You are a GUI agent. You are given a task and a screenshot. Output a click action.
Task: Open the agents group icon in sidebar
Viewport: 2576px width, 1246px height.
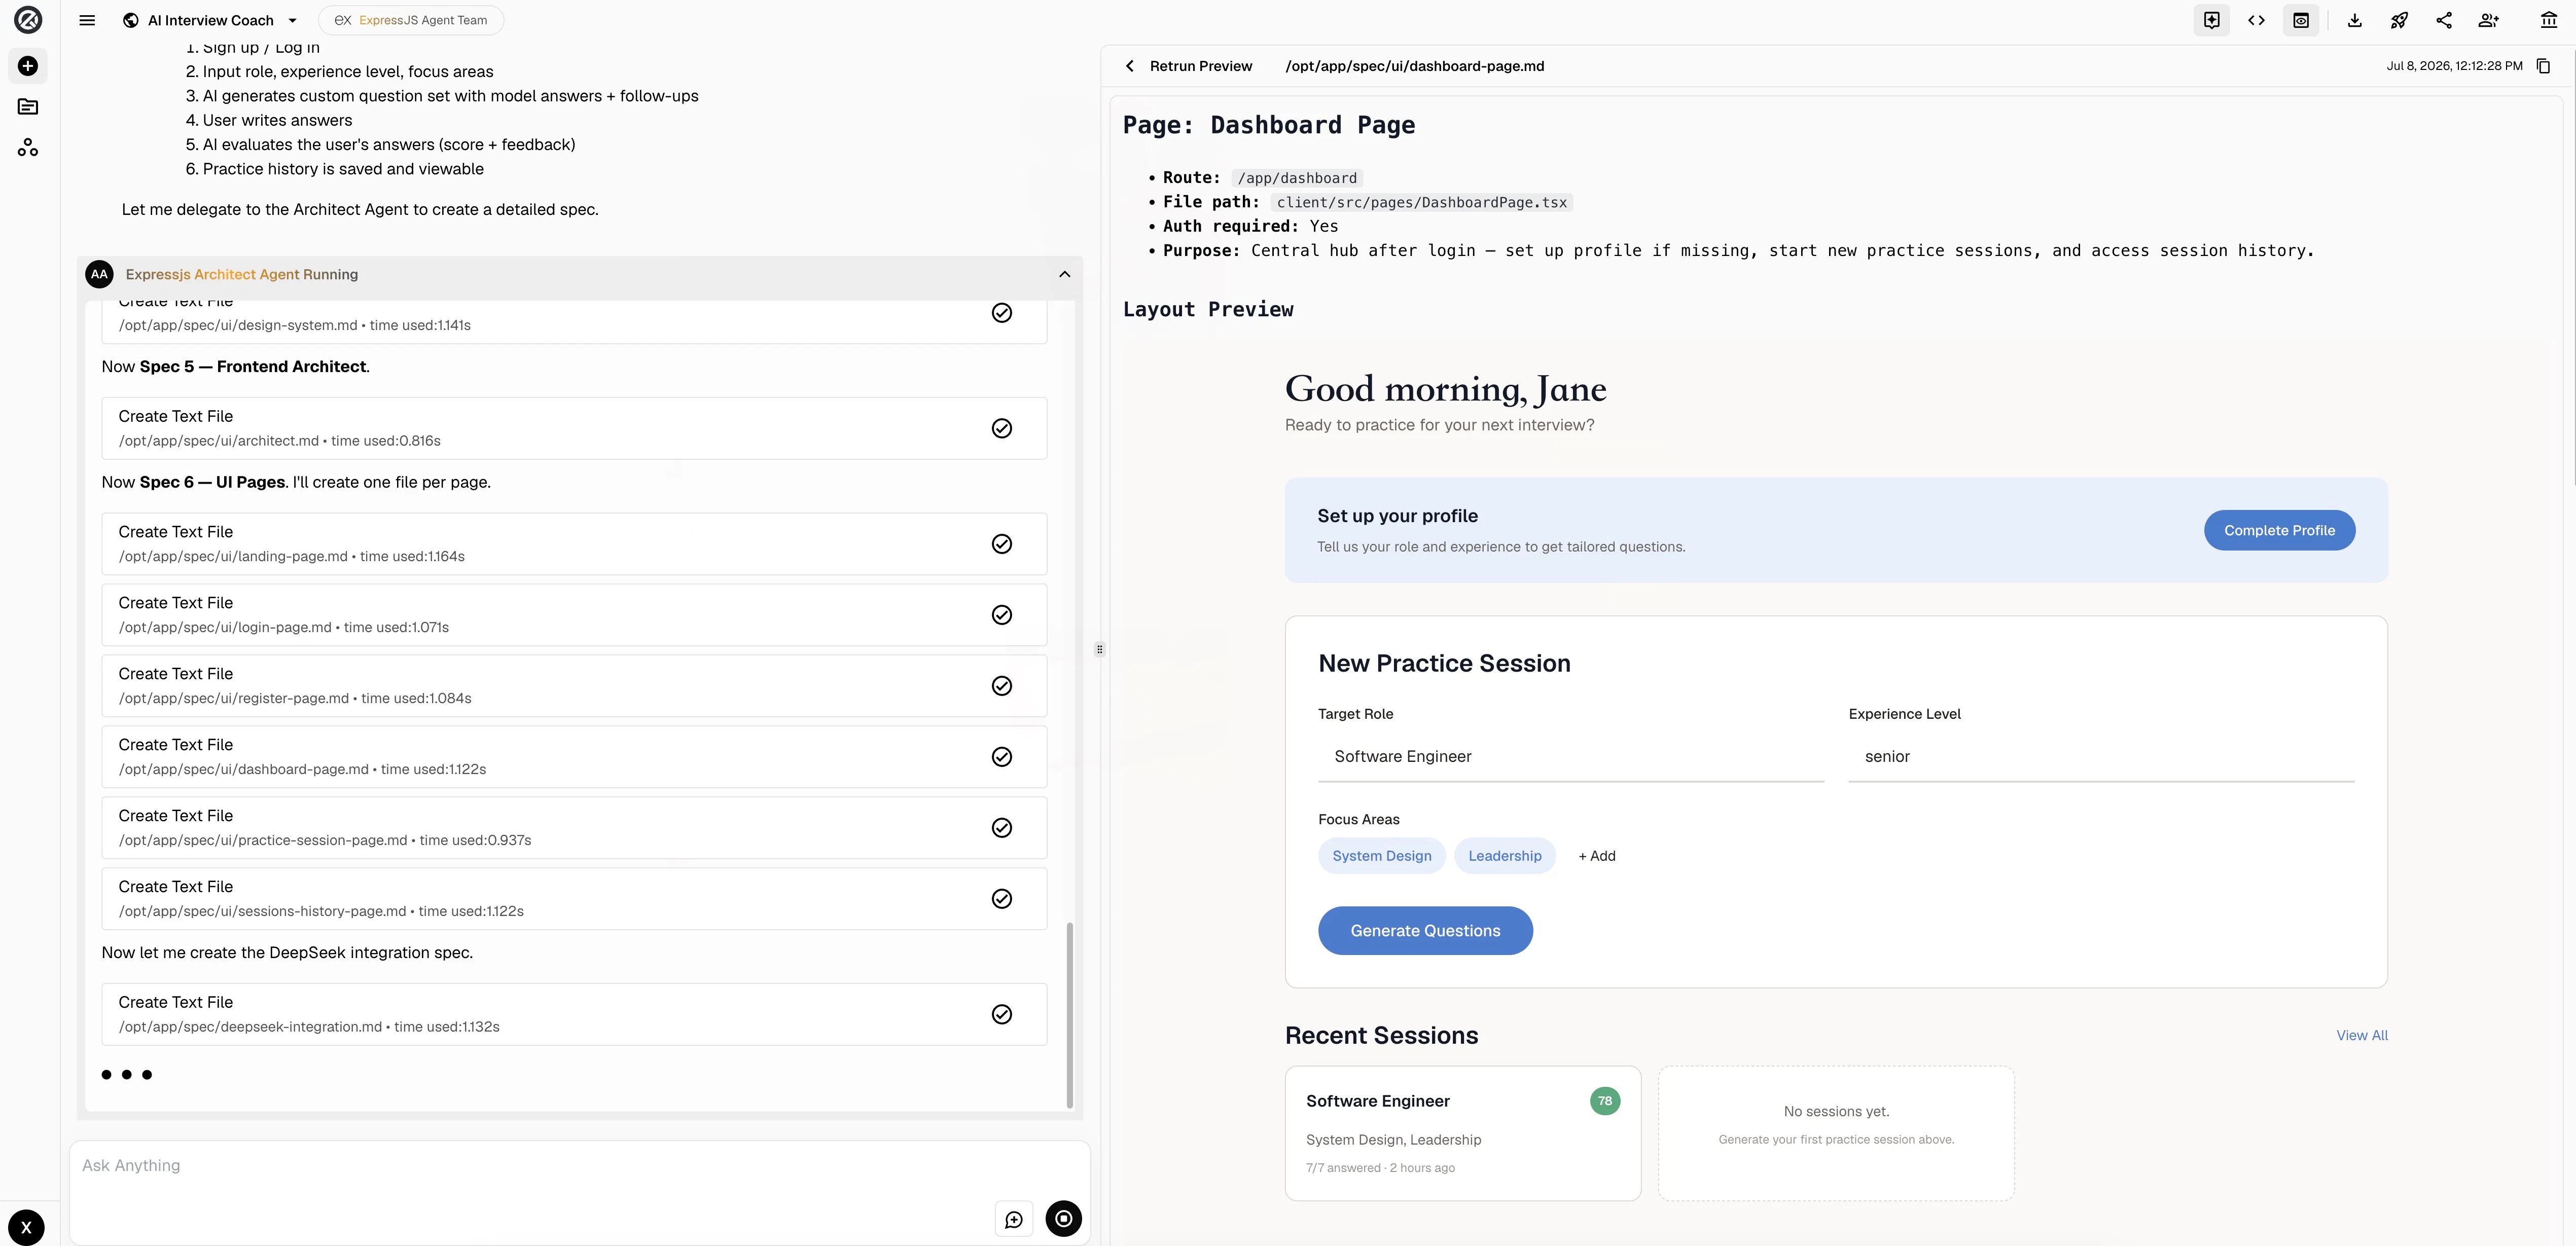pos(28,148)
